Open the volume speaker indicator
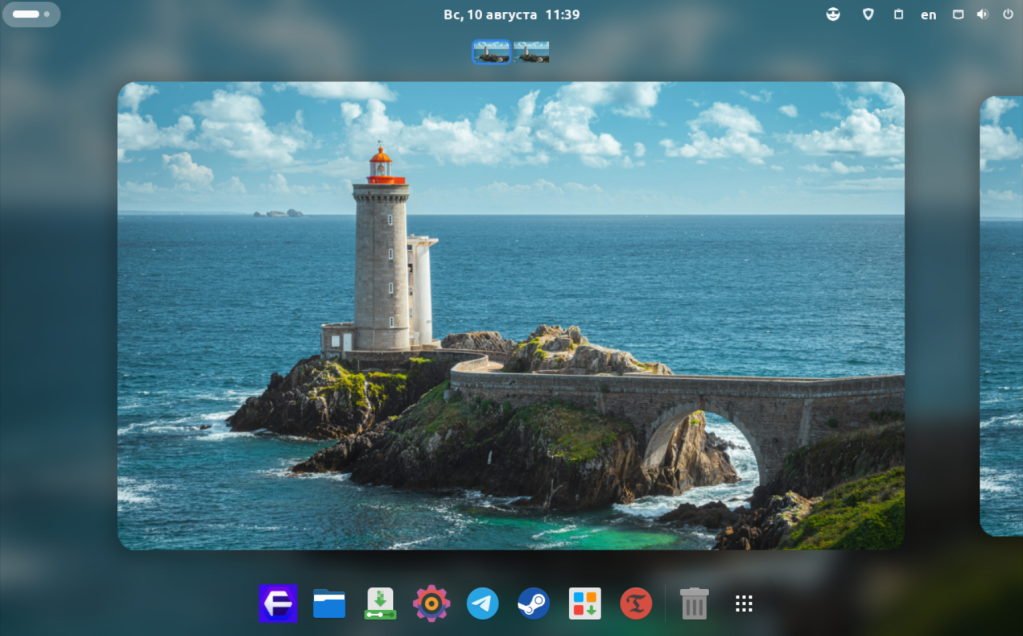The image size is (1023, 636). coord(983,14)
